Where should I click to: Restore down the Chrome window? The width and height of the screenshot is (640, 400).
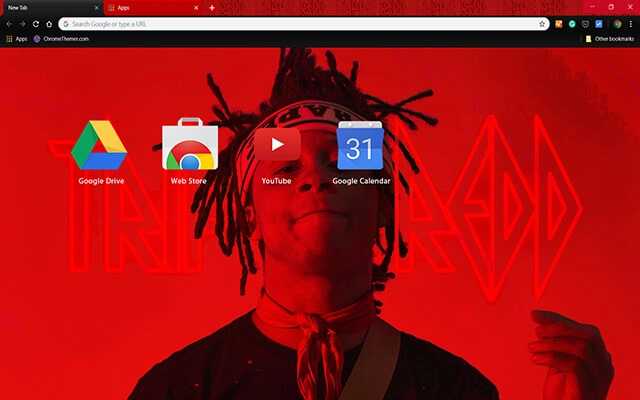pos(611,7)
